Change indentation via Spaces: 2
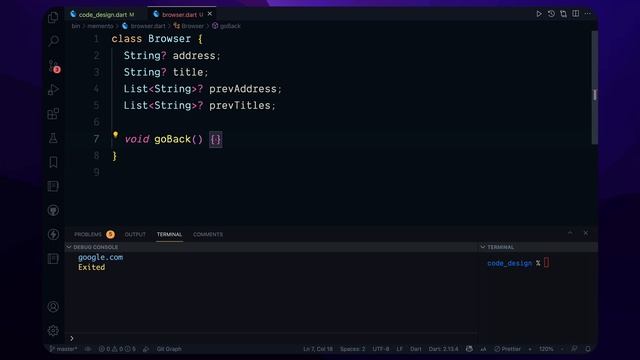This screenshot has height=360, width=640. pyautogui.click(x=353, y=349)
